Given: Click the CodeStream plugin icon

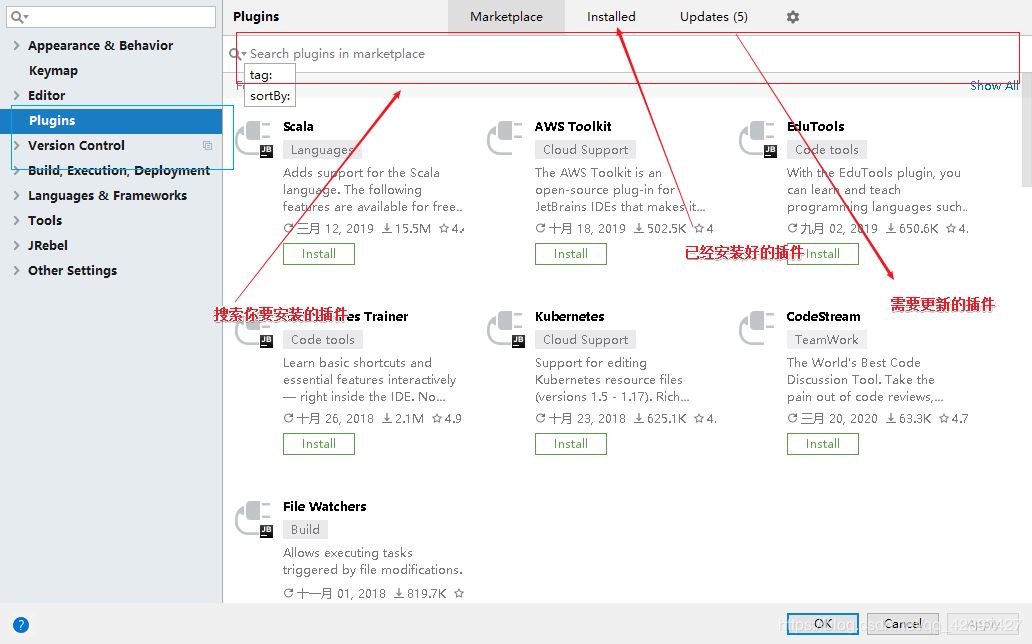Looking at the screenshot, I should point(757,328).
